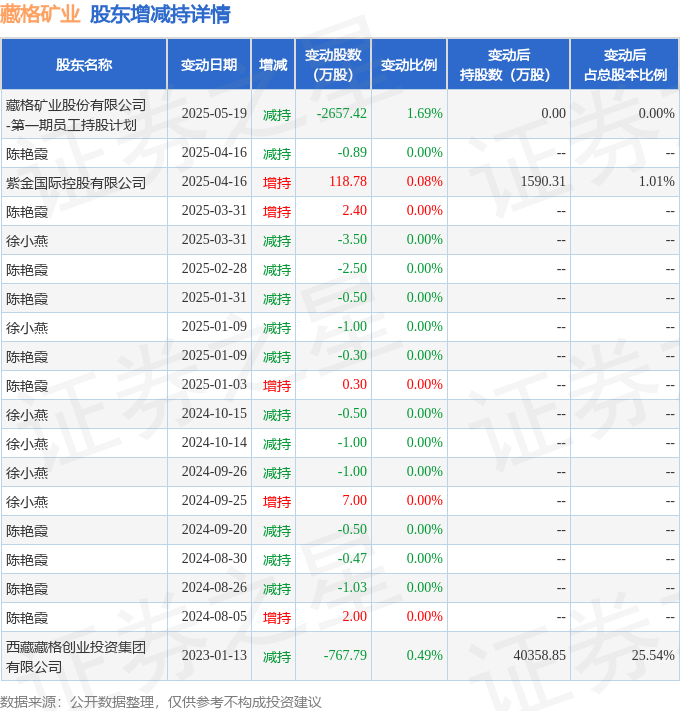
Task: Click the date 2024-09-26
Action: (x=214, y=472)
